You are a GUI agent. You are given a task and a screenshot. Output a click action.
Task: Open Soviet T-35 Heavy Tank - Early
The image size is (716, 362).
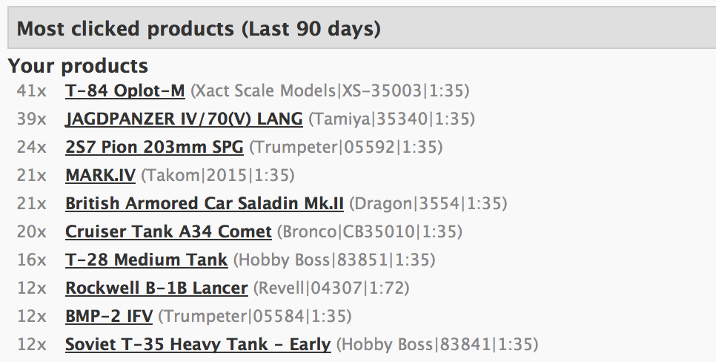[198, 344]
